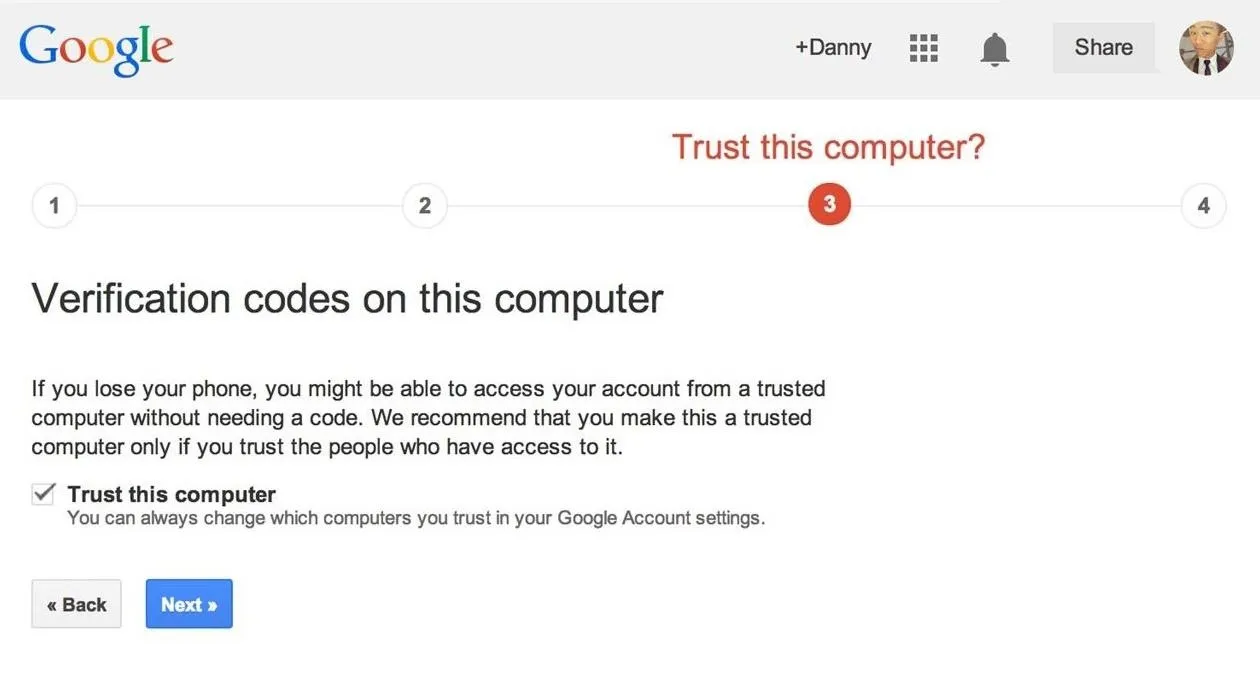Click the paragraph about losing your phone
Screen dimensions: 1260x679
430,417
